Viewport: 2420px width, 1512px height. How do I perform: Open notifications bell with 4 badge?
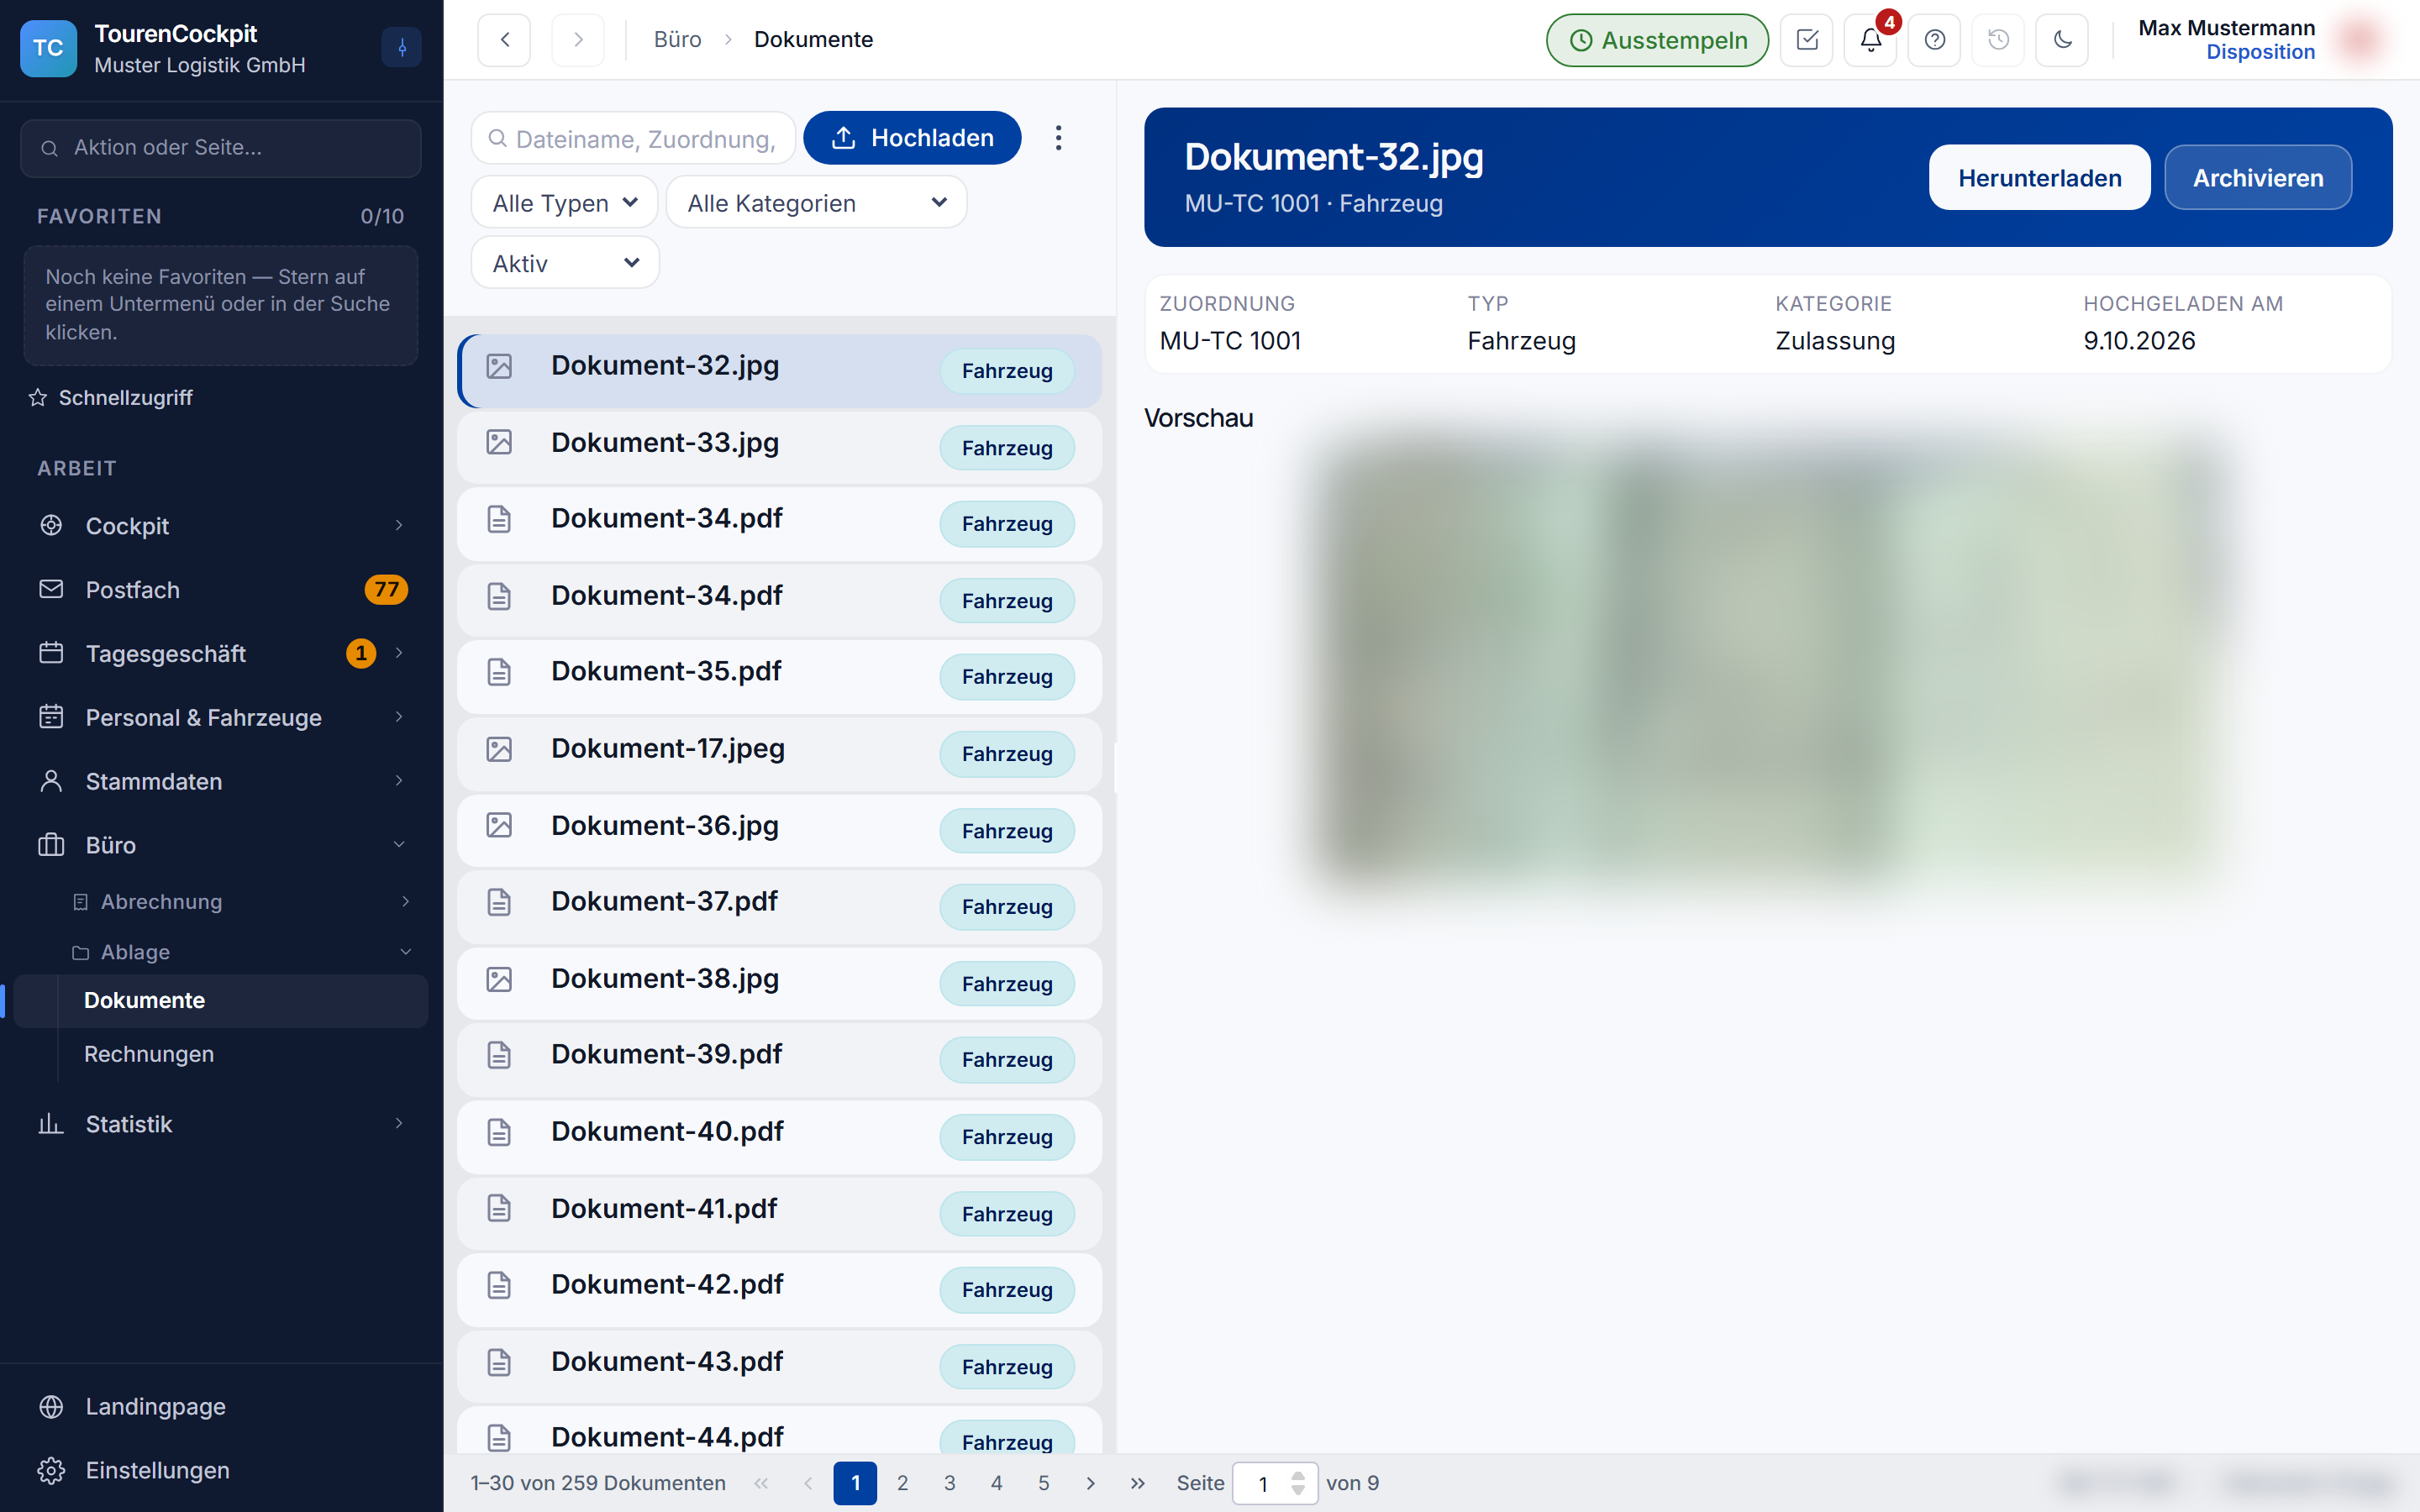pos(1870,40)
